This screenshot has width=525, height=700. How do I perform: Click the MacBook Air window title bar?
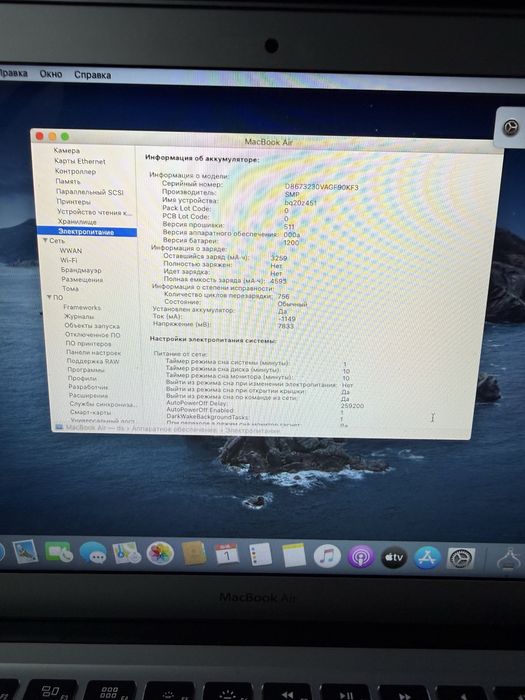pos(268,142)
